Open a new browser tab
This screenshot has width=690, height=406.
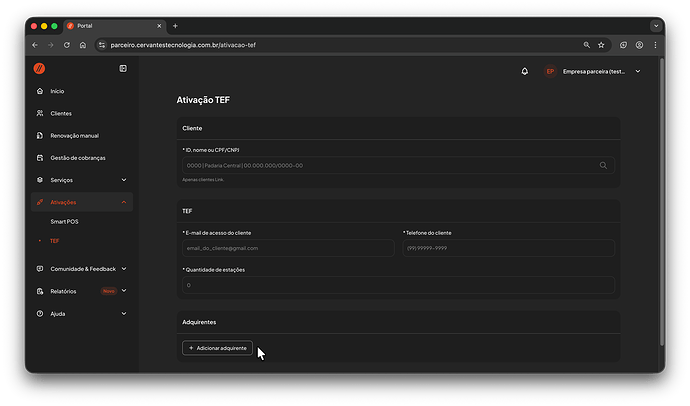[x=175, y=26]
